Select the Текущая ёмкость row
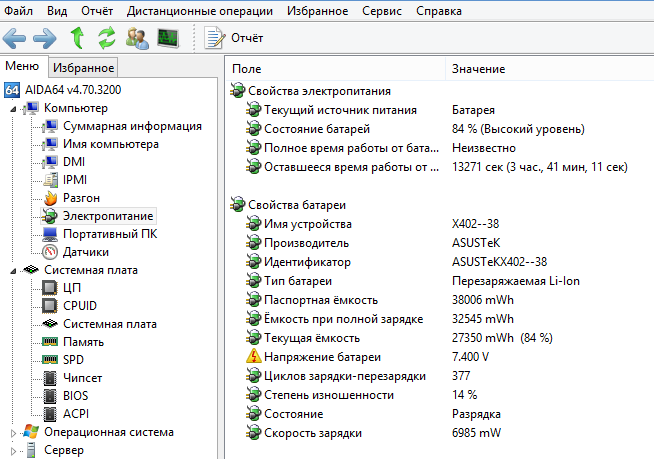Screen dimensions: 654x459 click(441, 338)
